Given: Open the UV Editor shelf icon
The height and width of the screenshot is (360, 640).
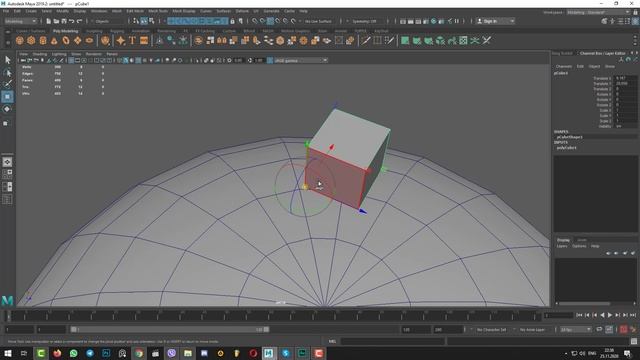Looking at the screenshot, I should pyautogui.click(x=463, y=40).
